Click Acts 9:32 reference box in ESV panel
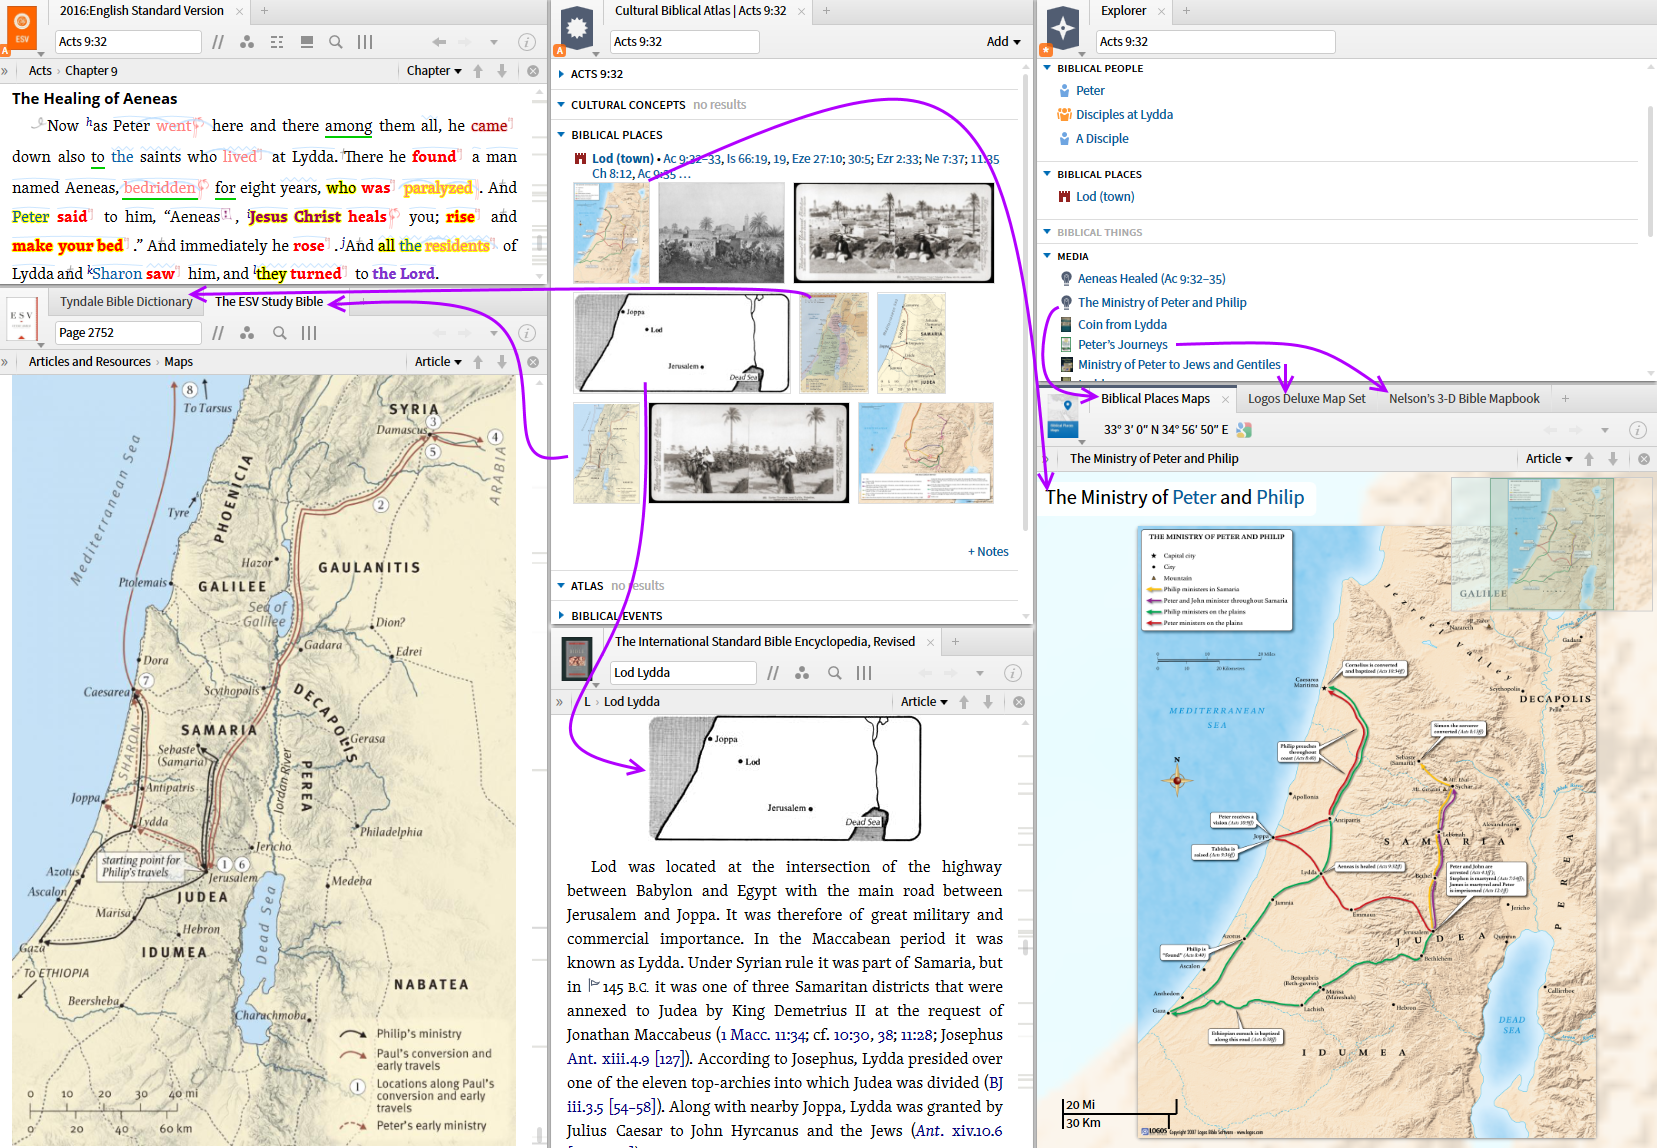 [128, 42]
